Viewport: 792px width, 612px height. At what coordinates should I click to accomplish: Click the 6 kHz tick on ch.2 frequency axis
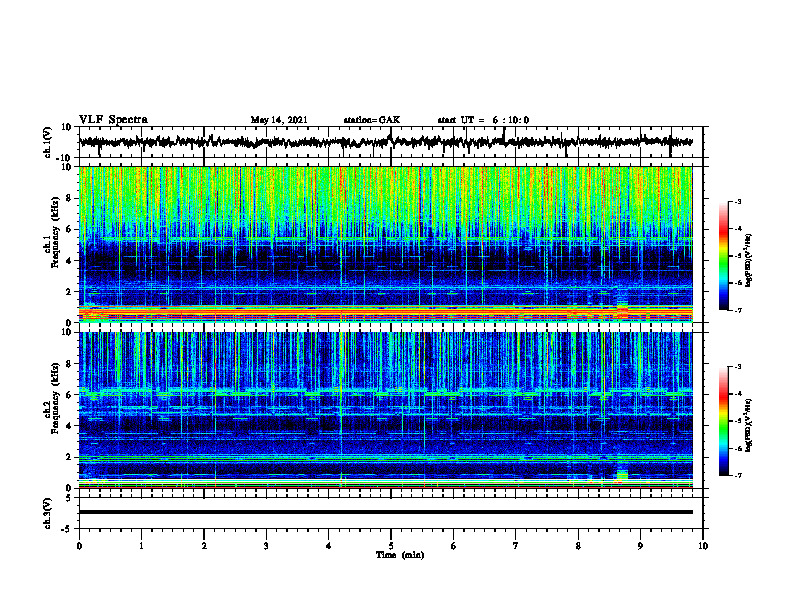70,395
